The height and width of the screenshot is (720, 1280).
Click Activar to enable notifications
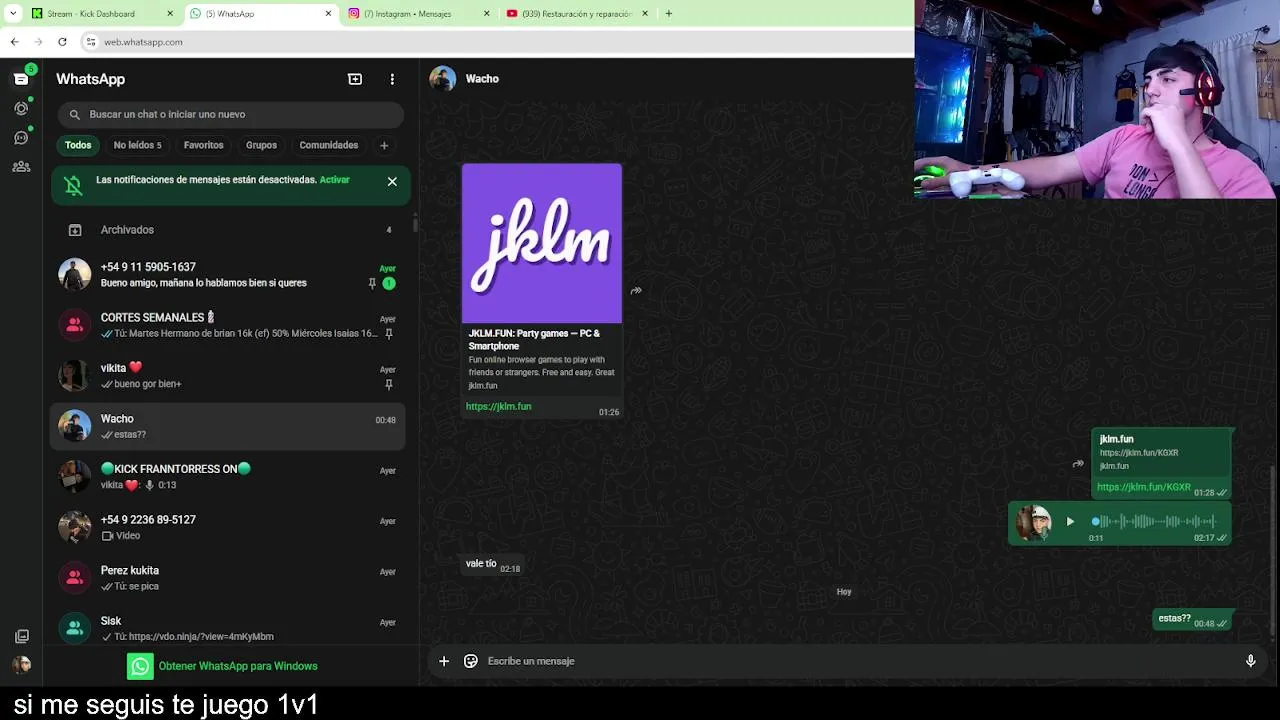point(335,180)
